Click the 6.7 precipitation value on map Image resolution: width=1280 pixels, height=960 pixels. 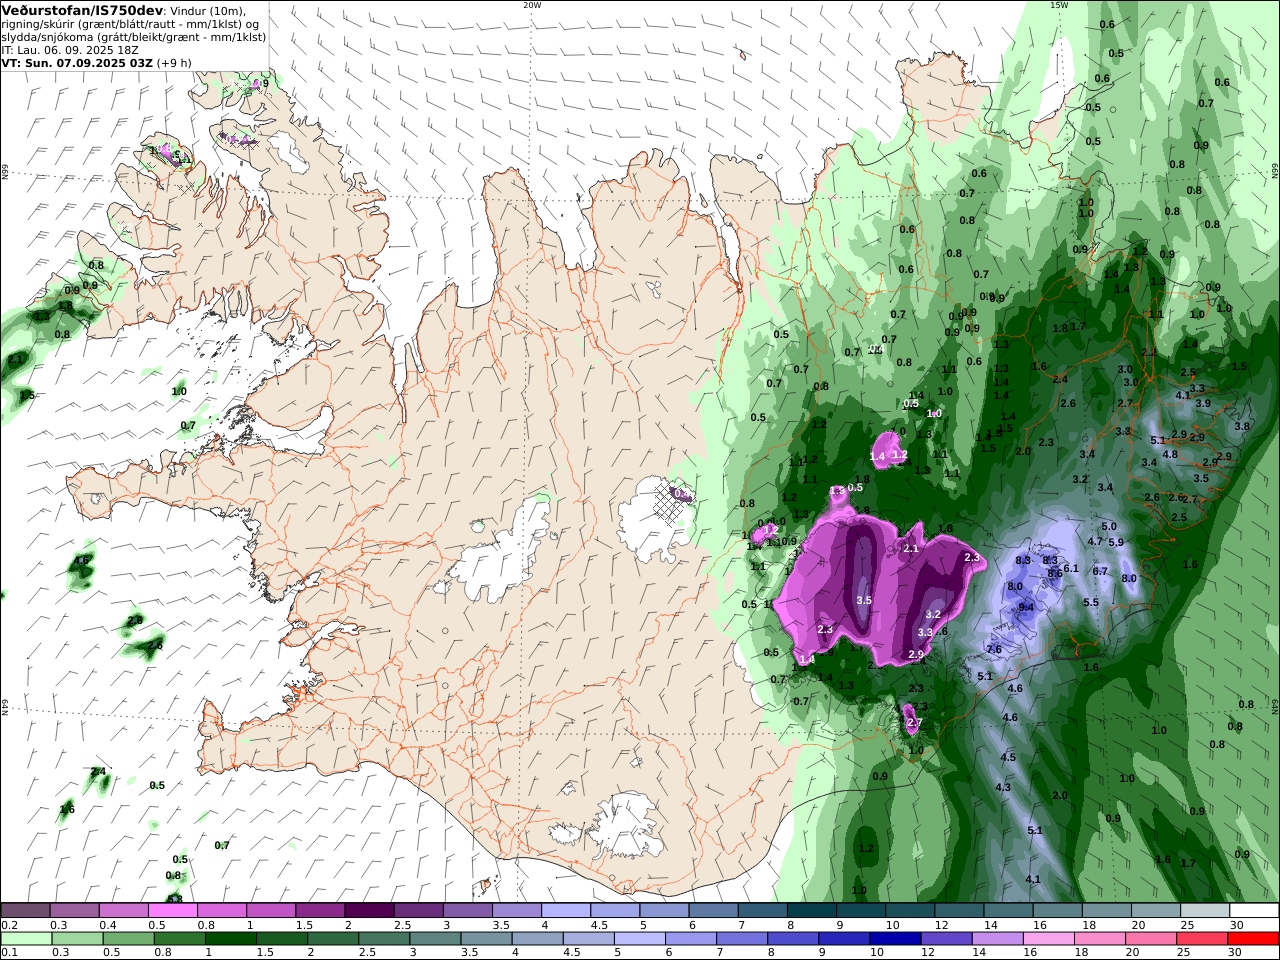tap(1100, 571)
